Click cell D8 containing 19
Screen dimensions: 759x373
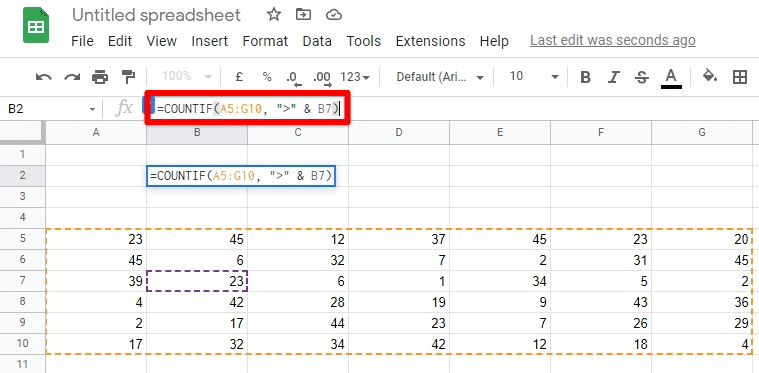coord(399,301)
